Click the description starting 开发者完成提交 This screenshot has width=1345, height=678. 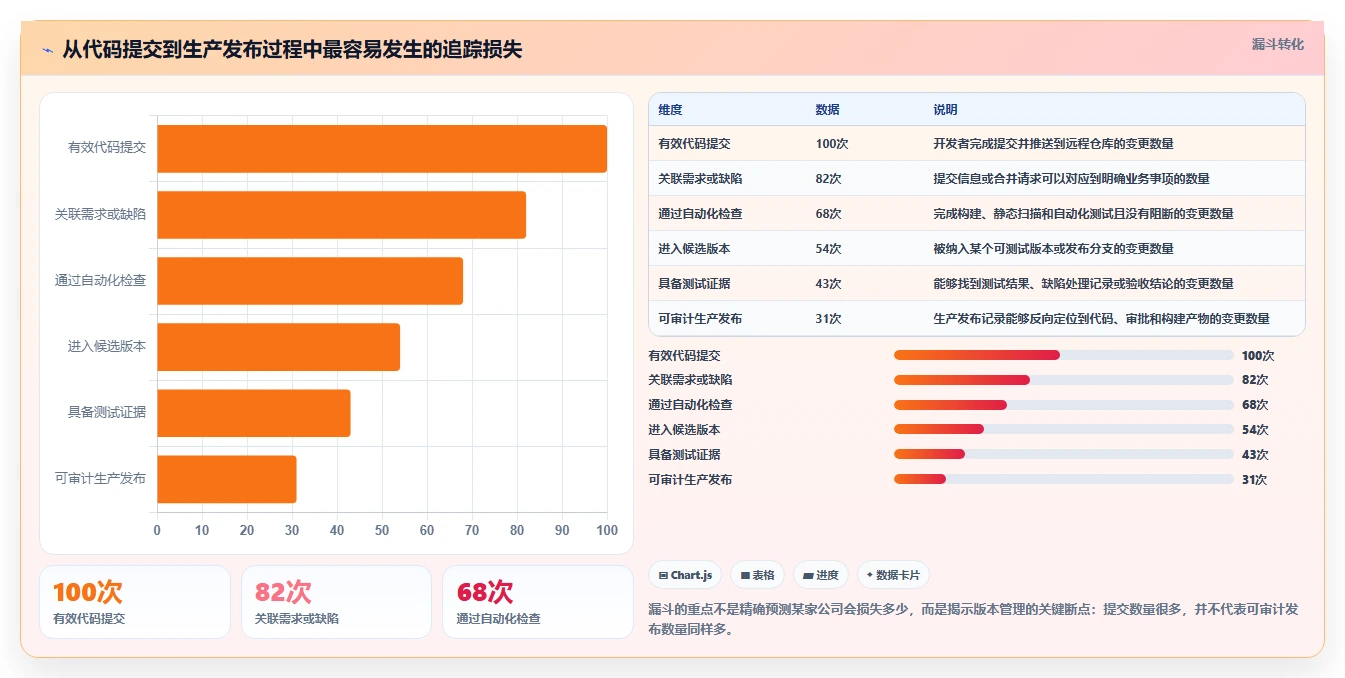tap(1053, 144)
